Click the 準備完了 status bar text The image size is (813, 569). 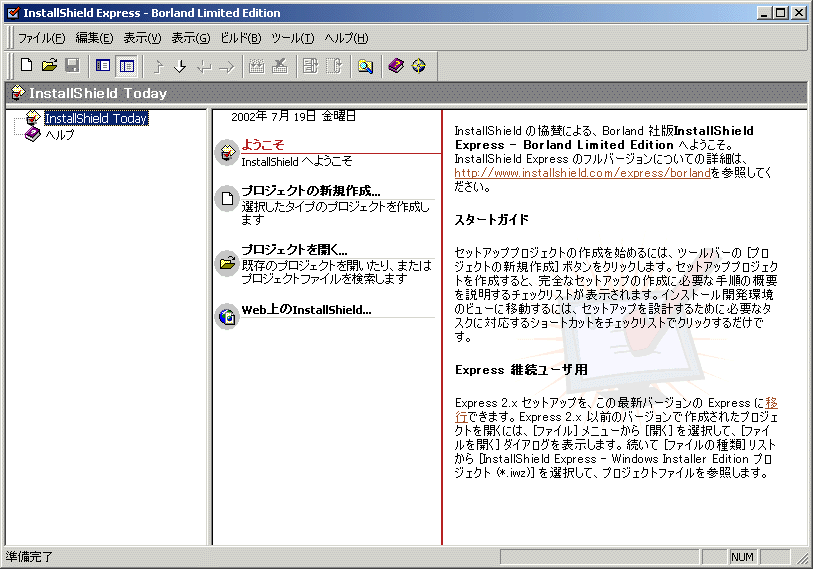click(30, 557)
